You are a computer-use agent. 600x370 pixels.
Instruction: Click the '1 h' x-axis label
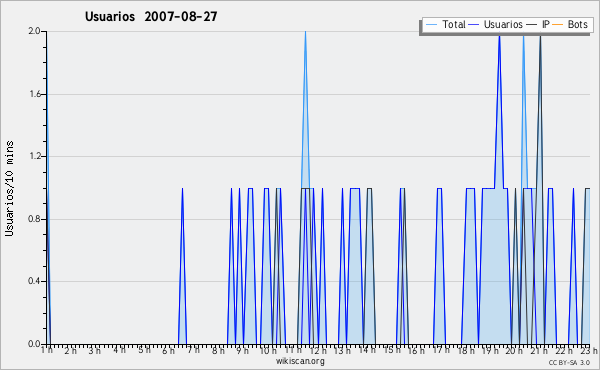coord(47,350)
